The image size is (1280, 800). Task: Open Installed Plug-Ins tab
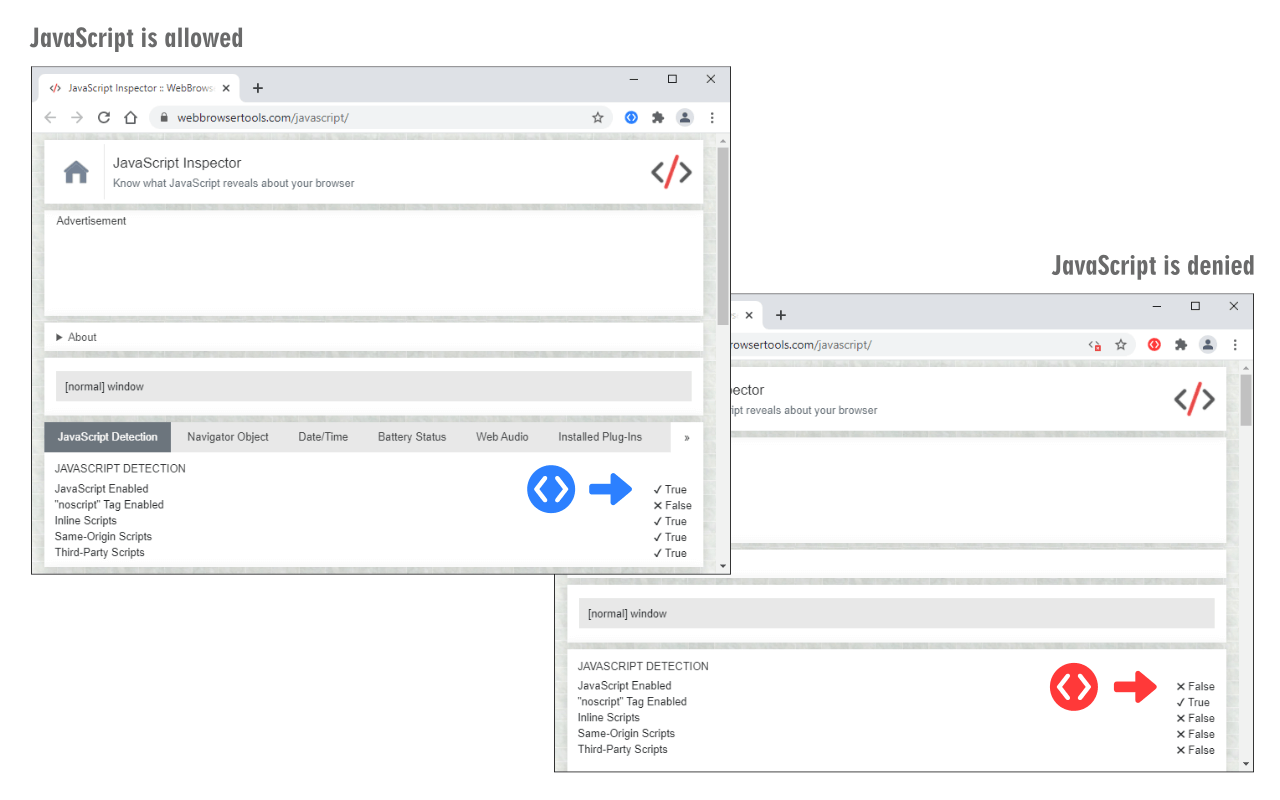[x=600, y=437]
